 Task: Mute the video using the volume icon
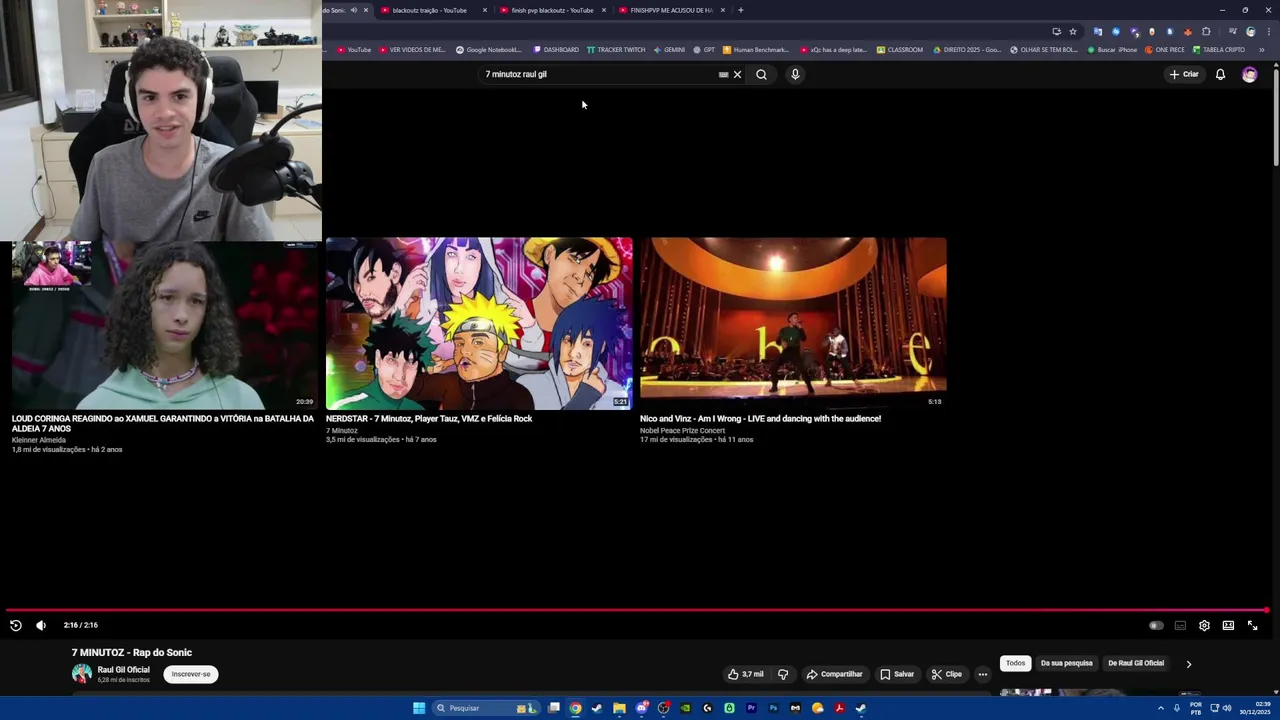pyautogui.click(x=41, y=625)
